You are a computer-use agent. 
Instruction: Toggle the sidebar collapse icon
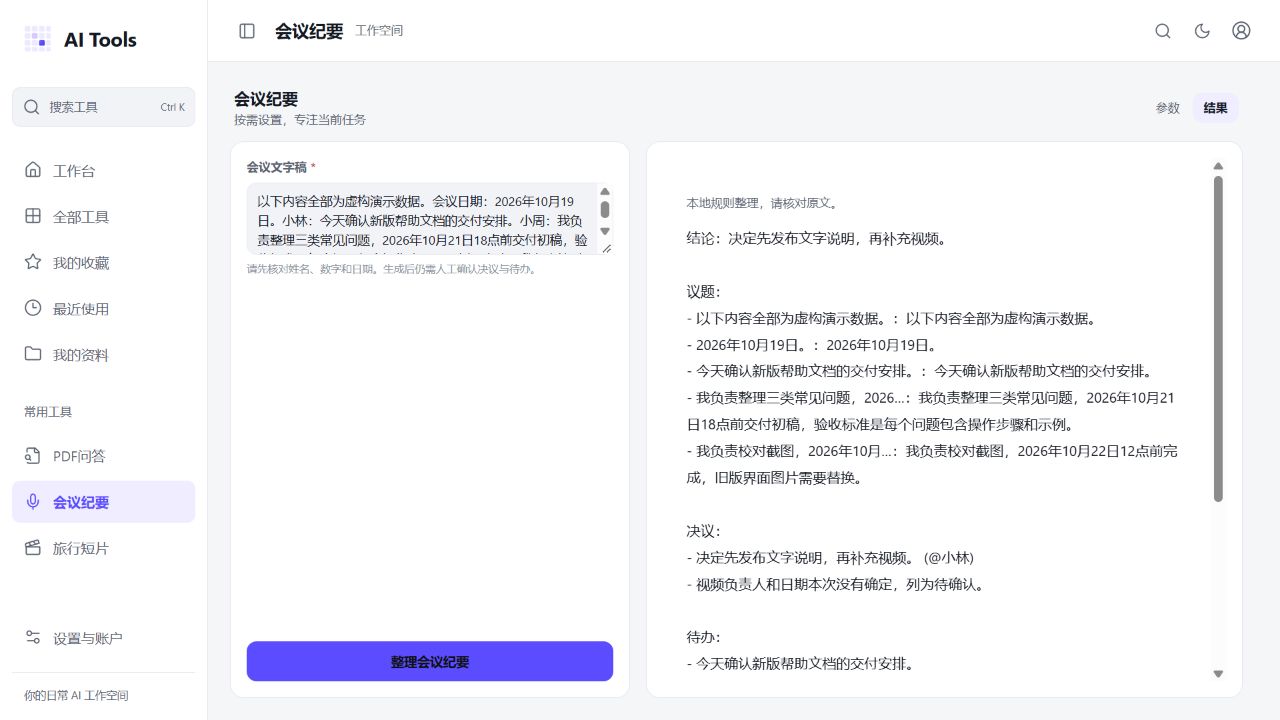247,31
